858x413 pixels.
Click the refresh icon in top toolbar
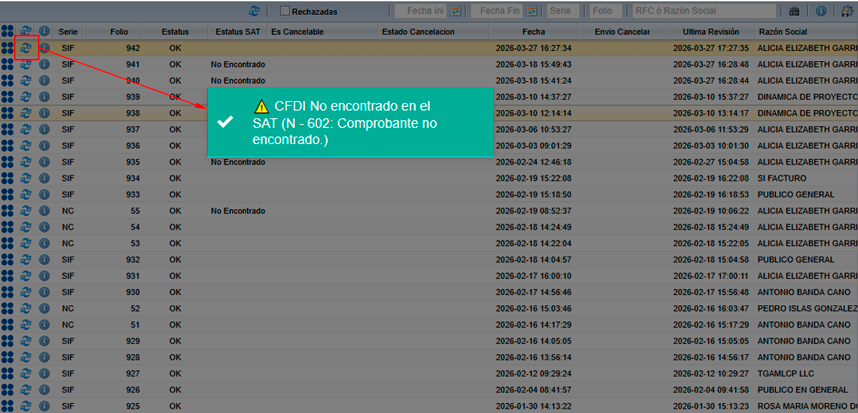tap(255, 11)
